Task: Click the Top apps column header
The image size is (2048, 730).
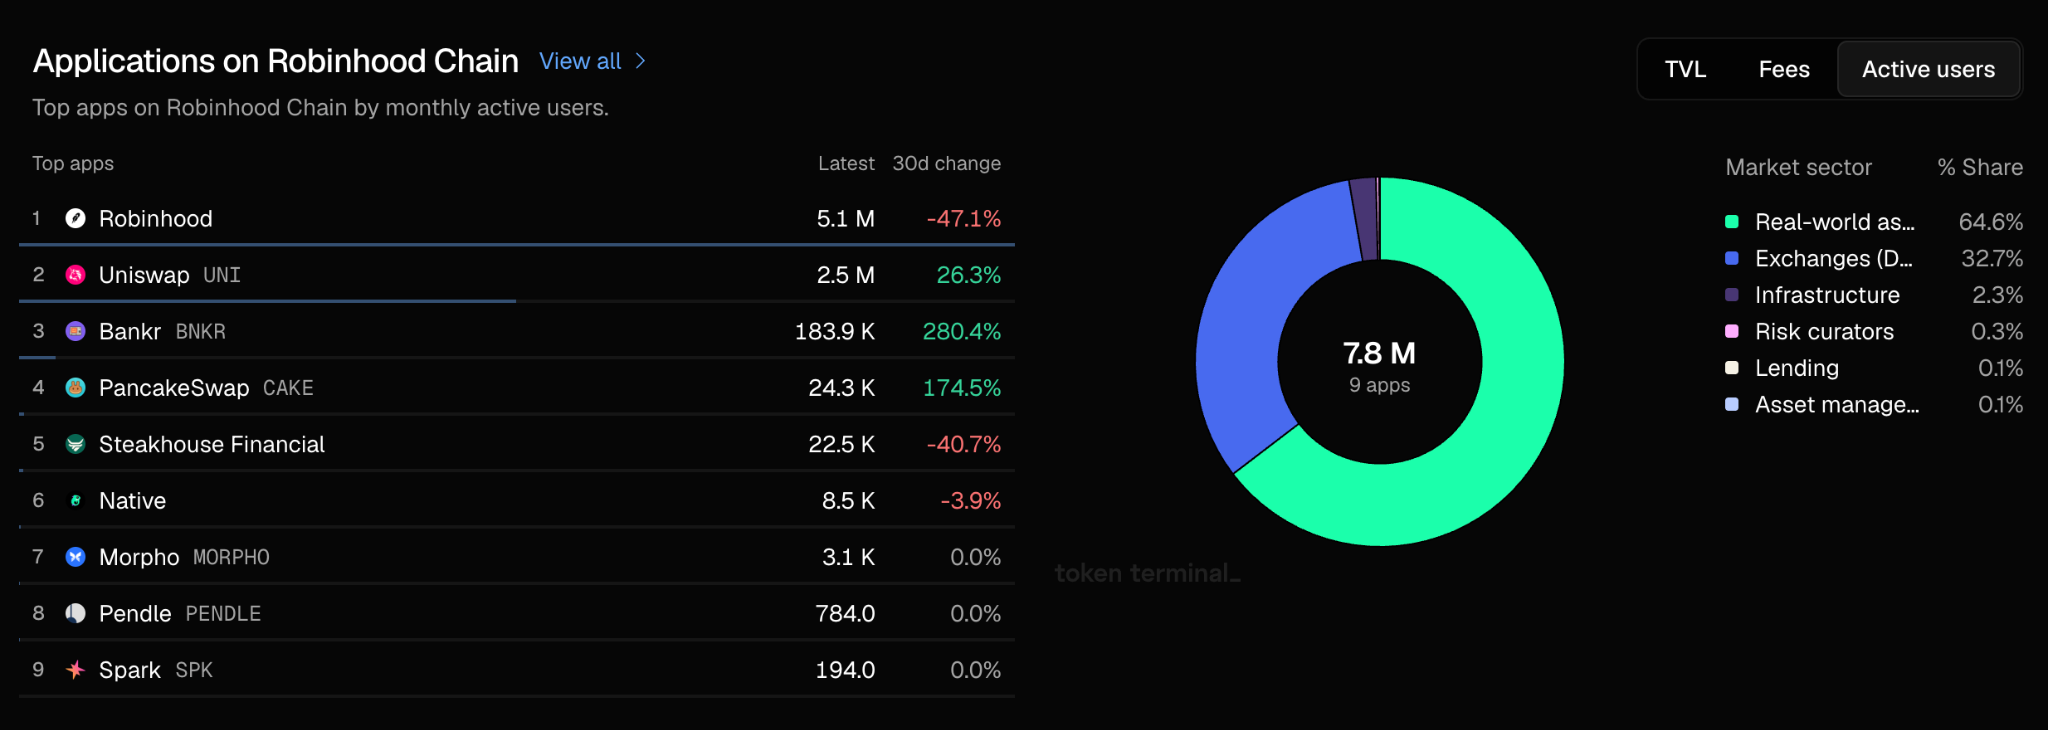Action: click(x=73, y=163)
